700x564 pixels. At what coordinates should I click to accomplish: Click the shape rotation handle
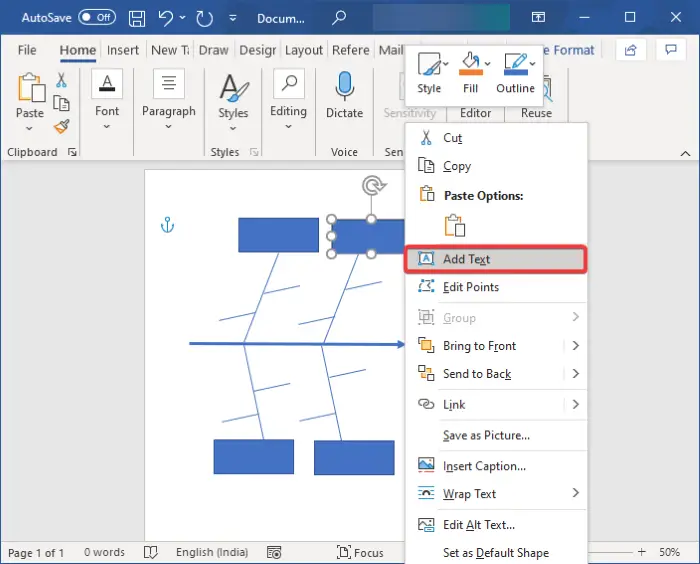[373, 185]
